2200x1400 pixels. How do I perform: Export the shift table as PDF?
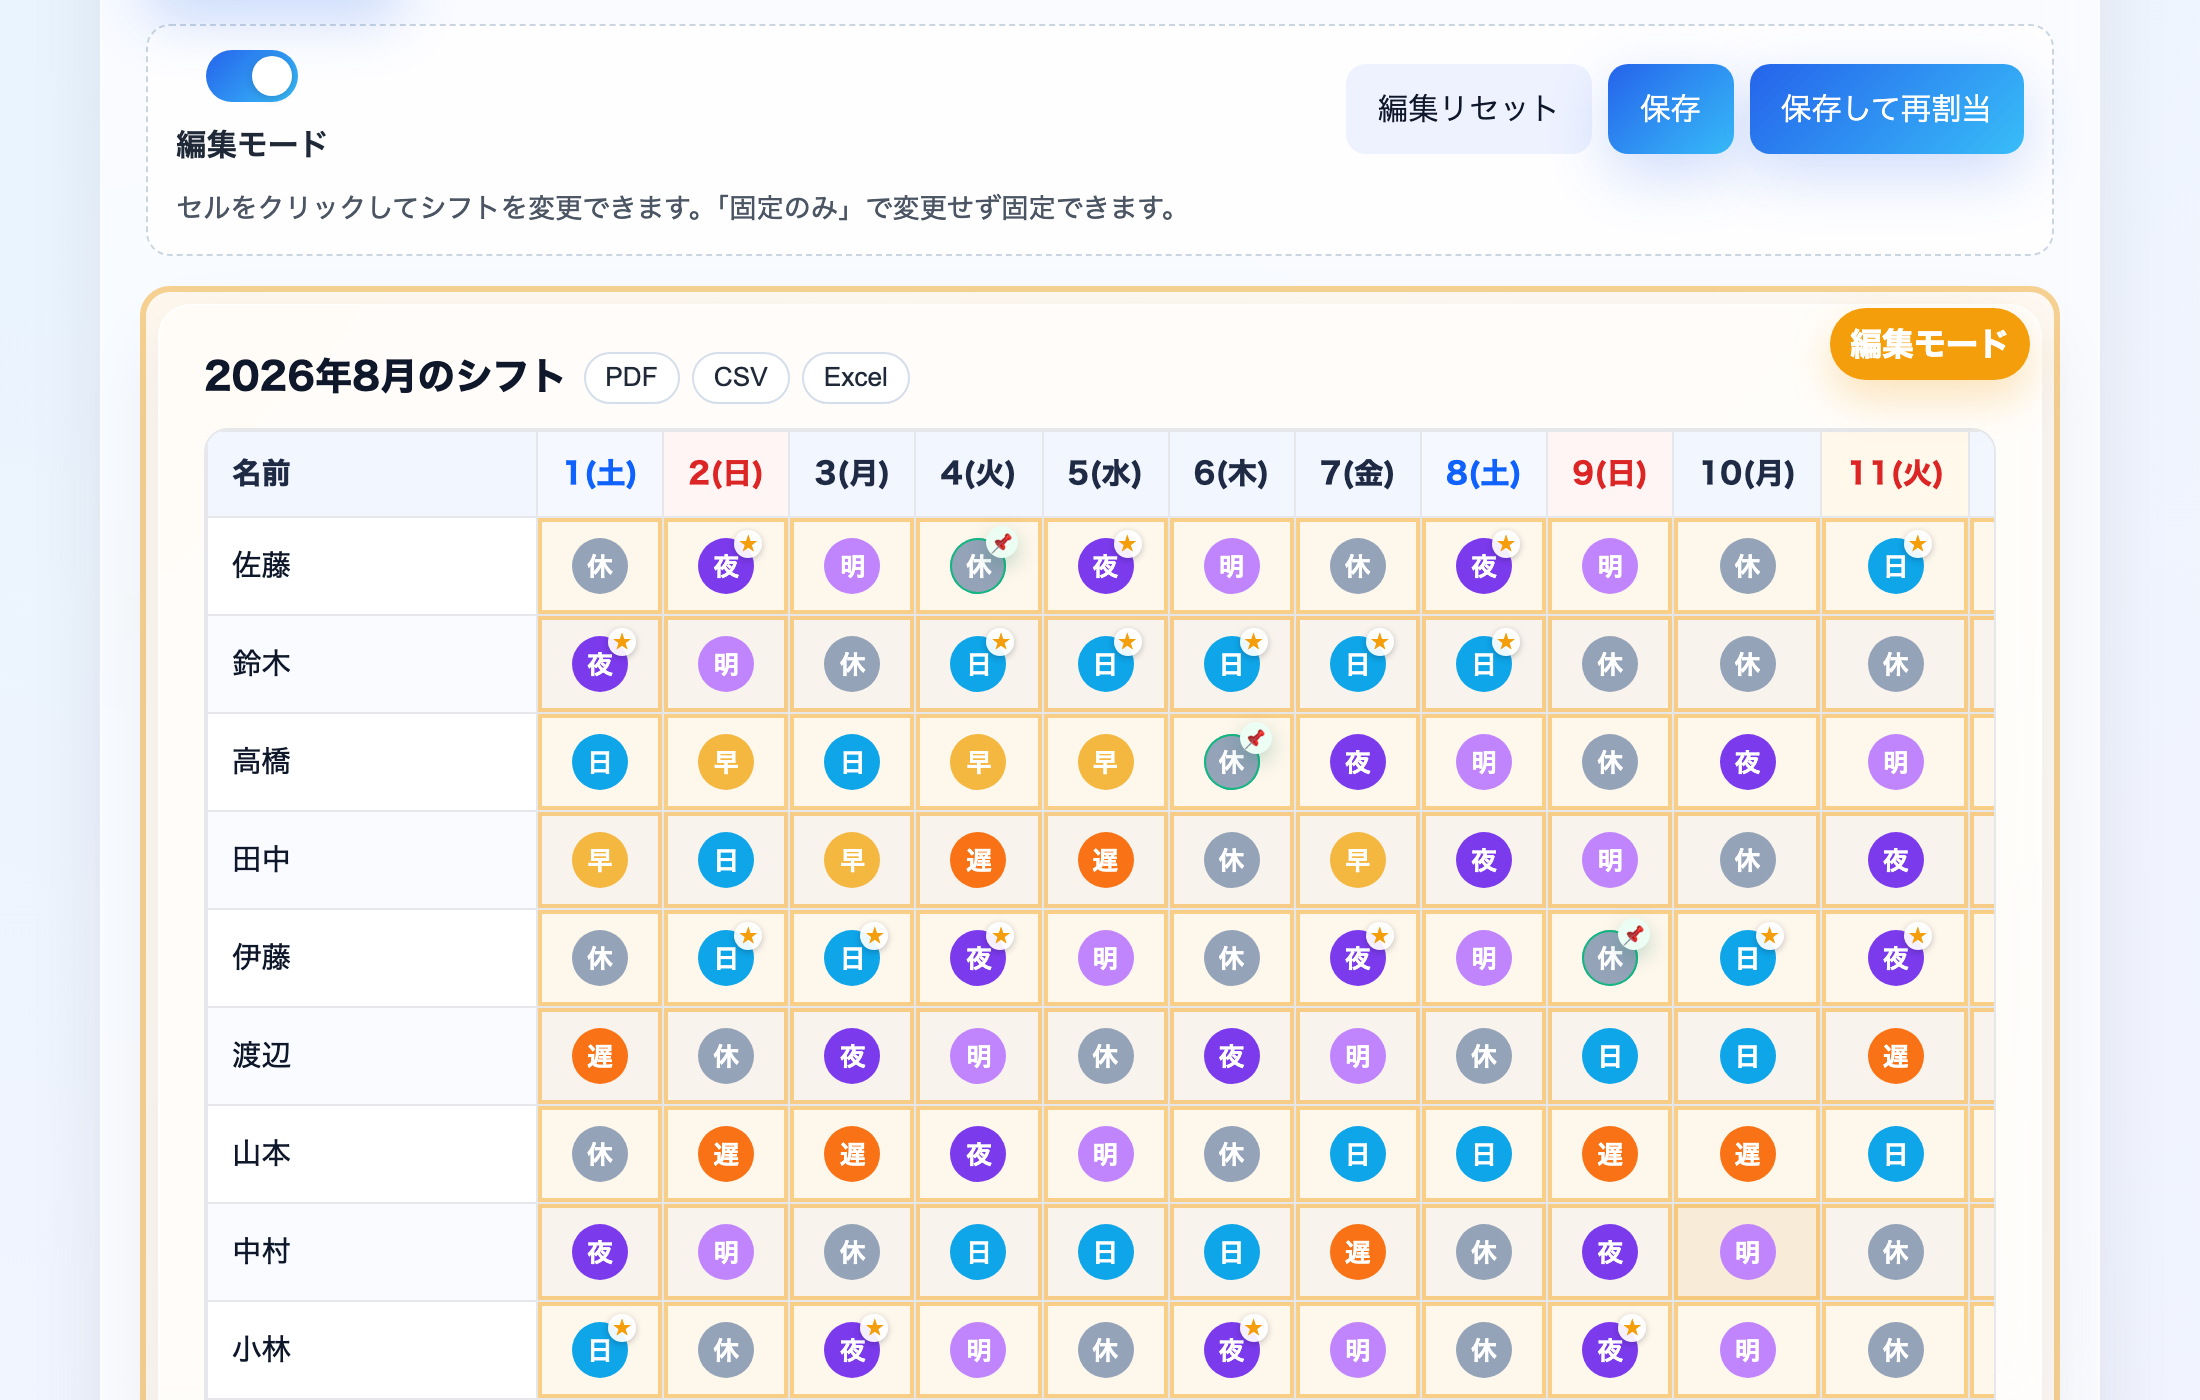(x=631, y=378)
